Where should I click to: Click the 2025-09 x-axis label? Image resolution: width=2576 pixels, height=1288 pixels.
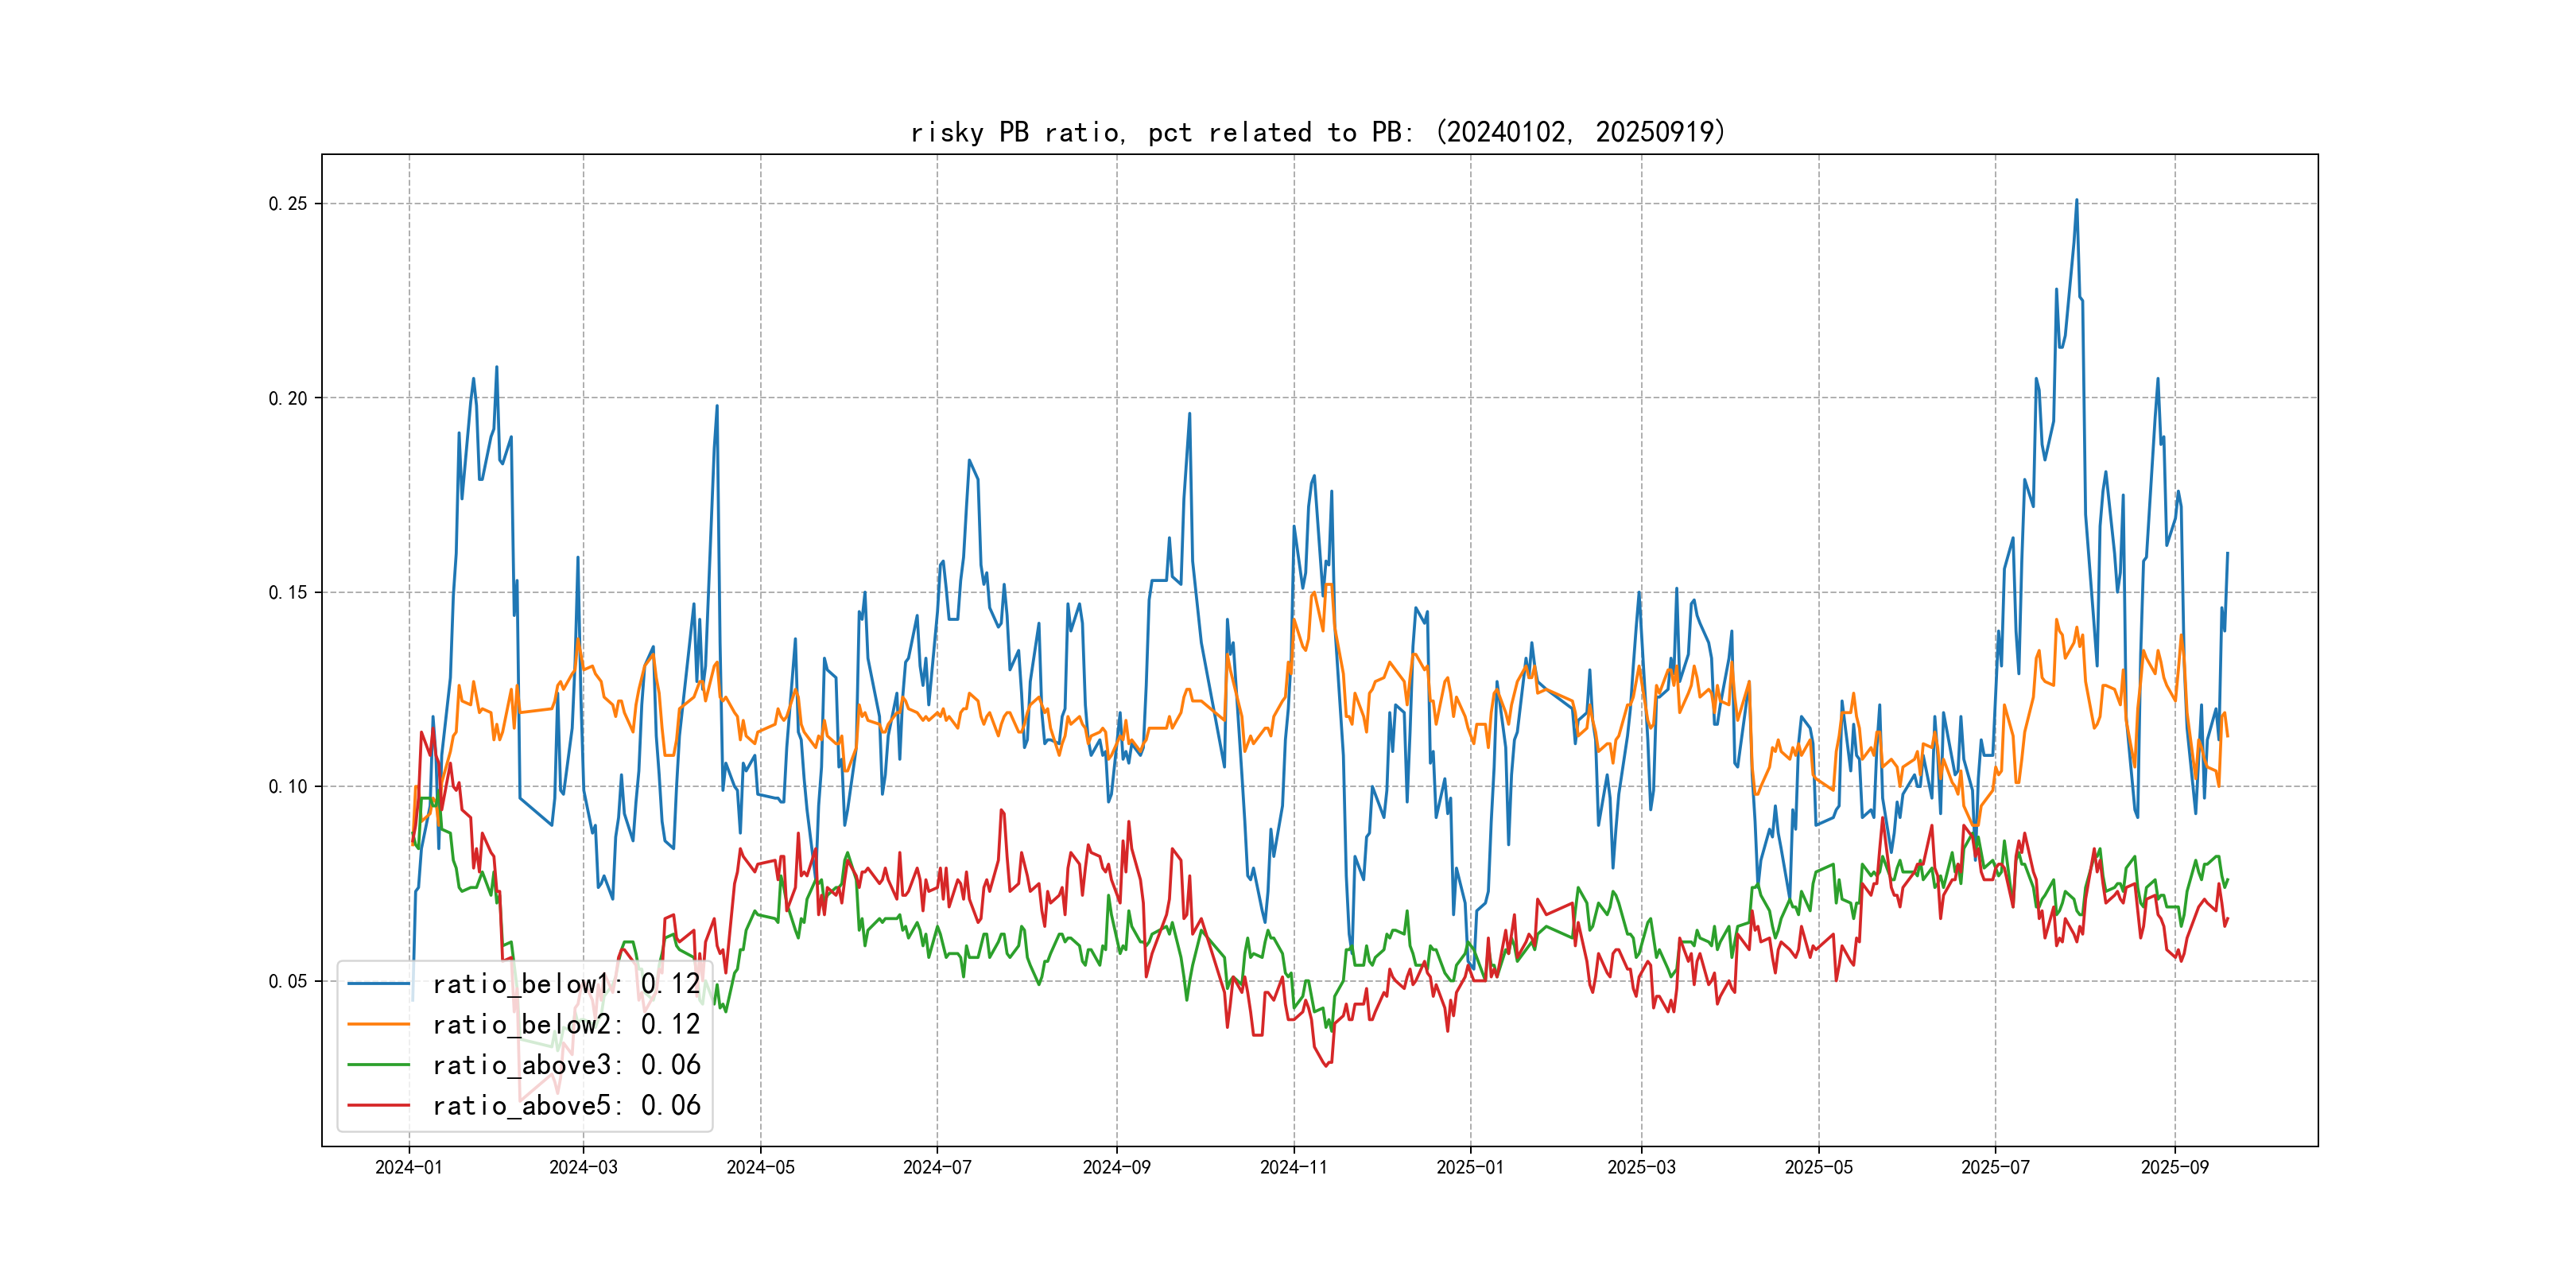[2174, 1168]
